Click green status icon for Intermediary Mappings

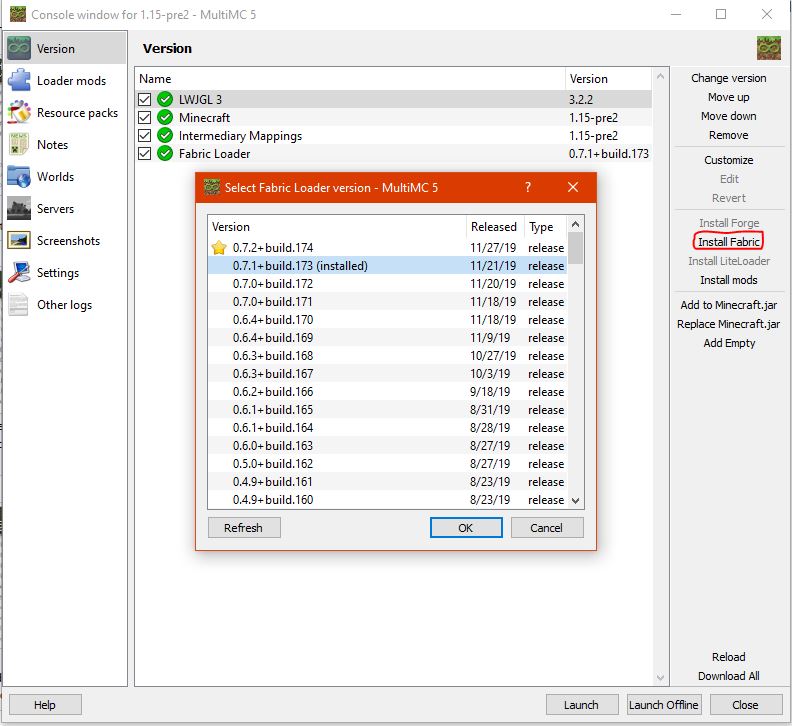click(x=165, y=135)
